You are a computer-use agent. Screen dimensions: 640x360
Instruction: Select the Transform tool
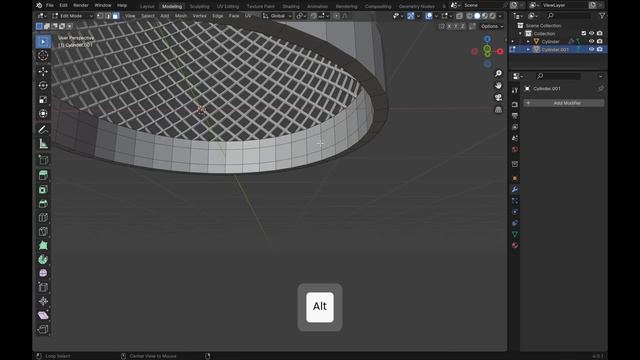(x=43, y=113)
